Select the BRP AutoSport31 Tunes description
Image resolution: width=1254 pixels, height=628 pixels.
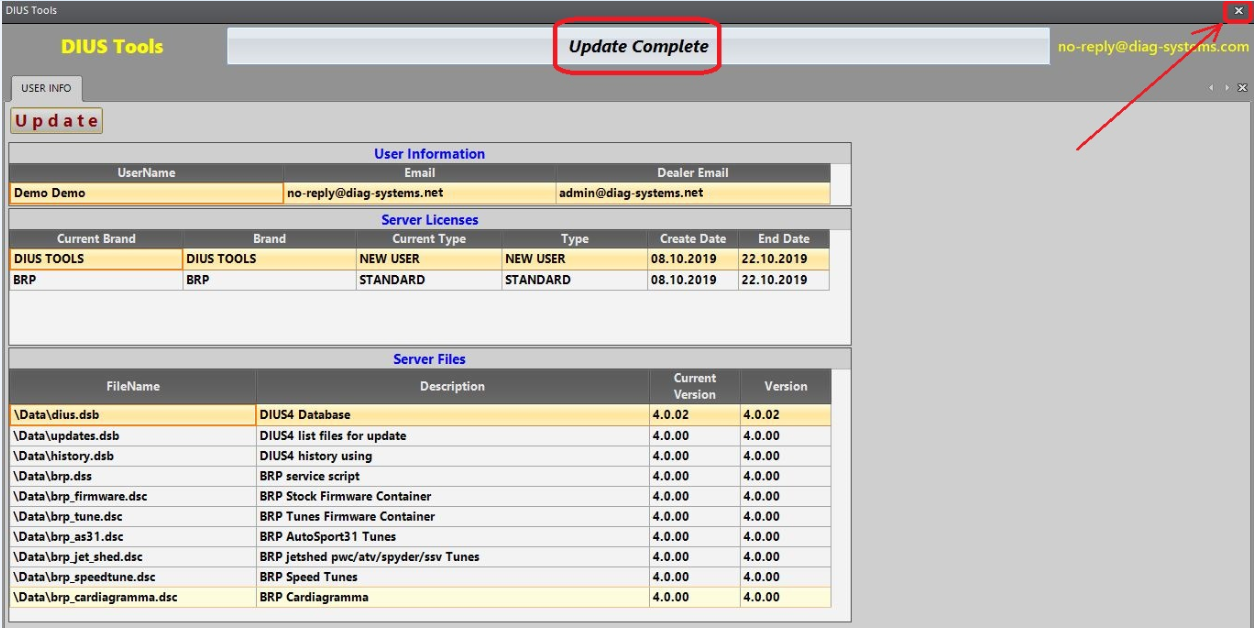point(452,537)
